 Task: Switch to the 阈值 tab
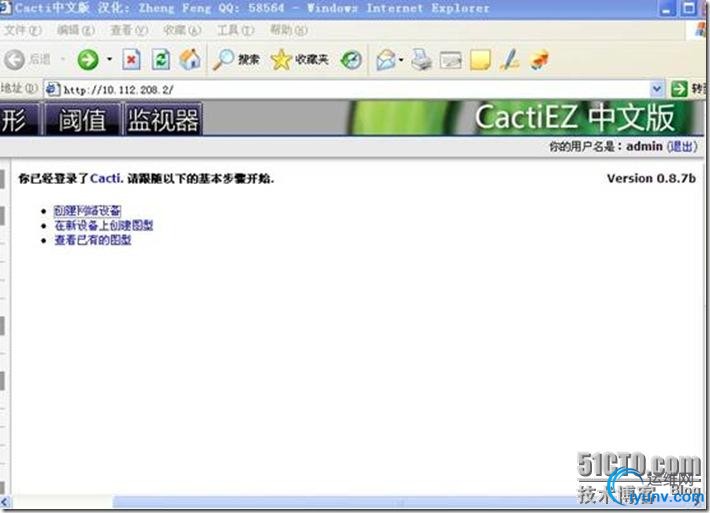[82, 119]
